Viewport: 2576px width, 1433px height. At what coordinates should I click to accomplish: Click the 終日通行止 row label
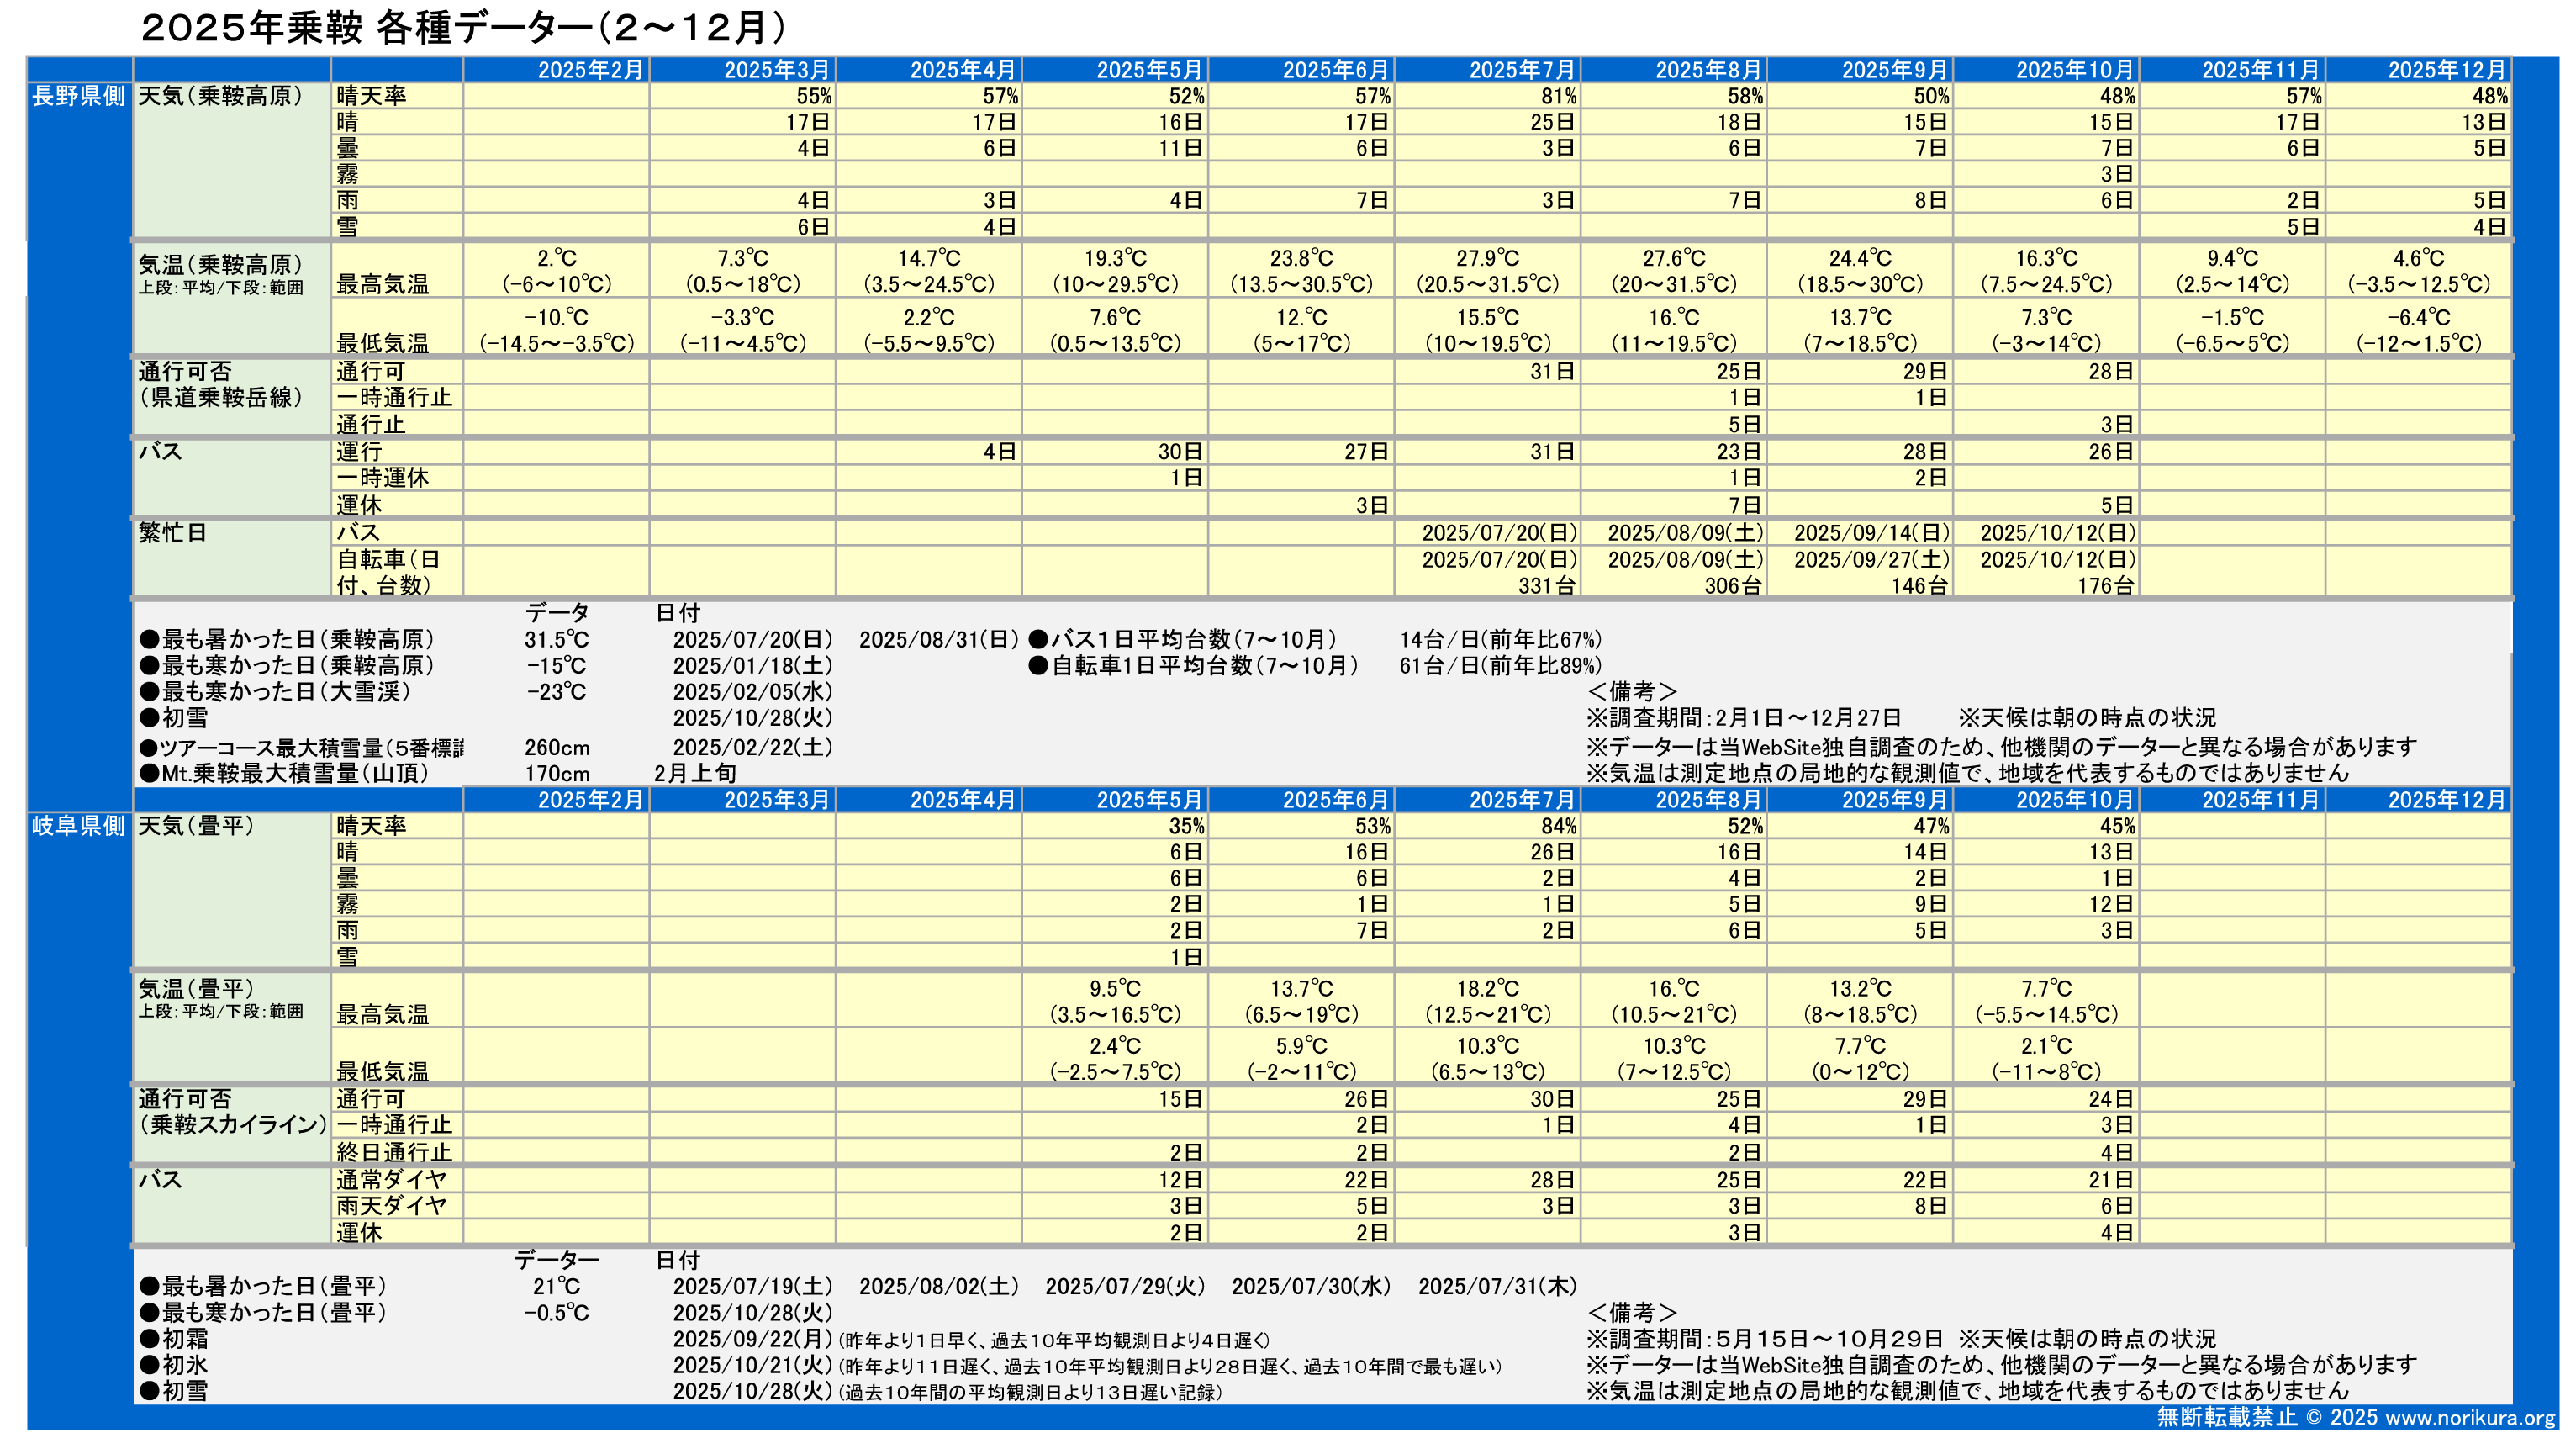pyautogui.click(x=394, y=1152)
